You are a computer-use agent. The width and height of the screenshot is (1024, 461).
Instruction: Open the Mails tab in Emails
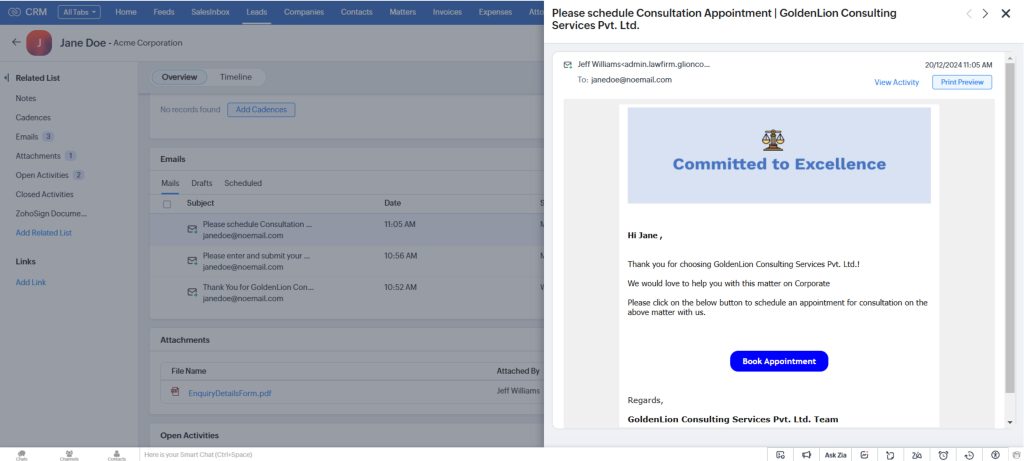coord(170,183)
